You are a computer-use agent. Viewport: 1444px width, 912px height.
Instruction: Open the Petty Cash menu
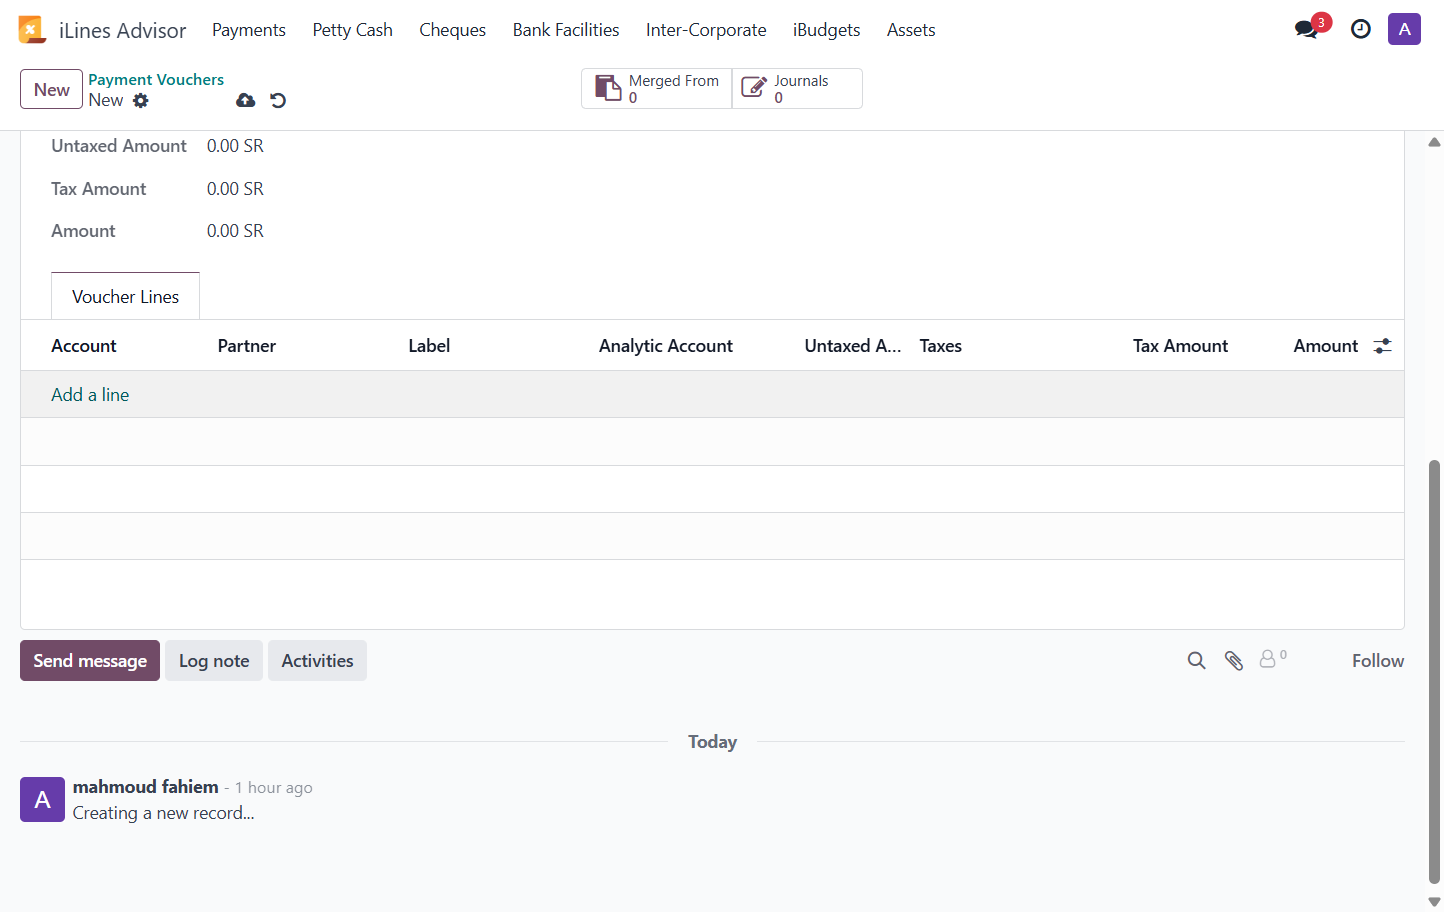[353, 30]
